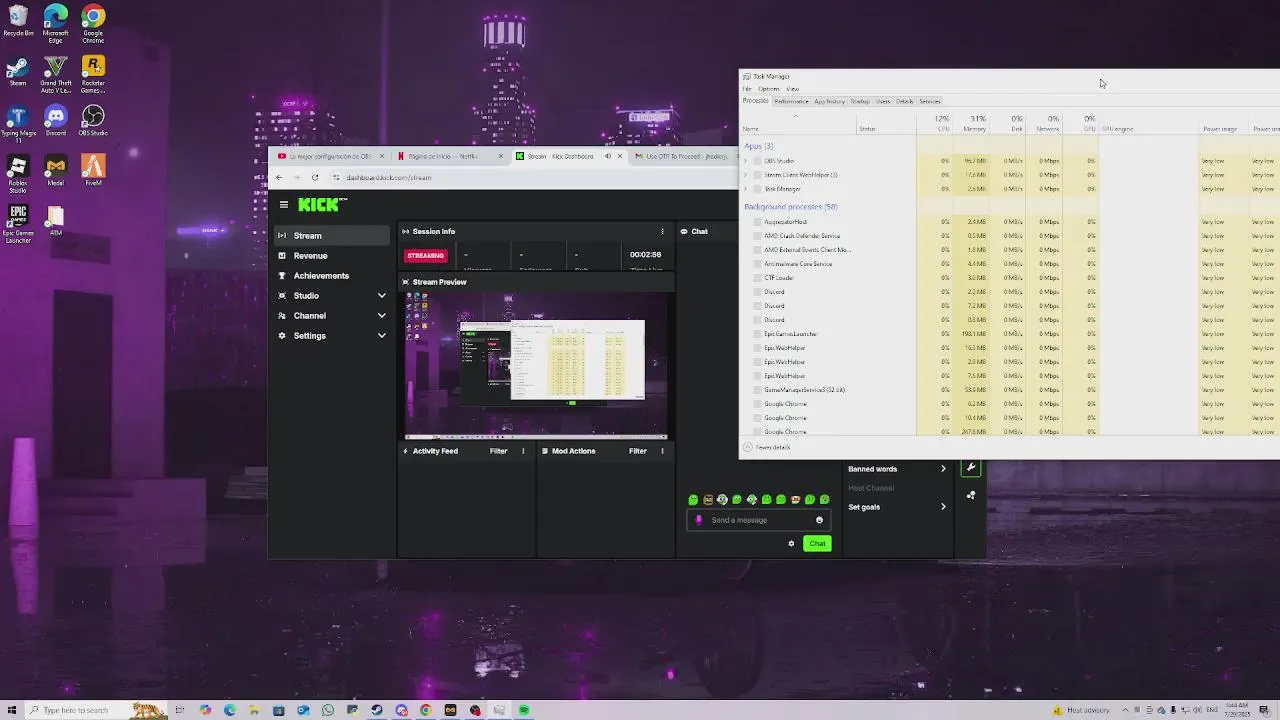
Task: Switch to the Services tab in Task Manager
Action: (930, 101)
